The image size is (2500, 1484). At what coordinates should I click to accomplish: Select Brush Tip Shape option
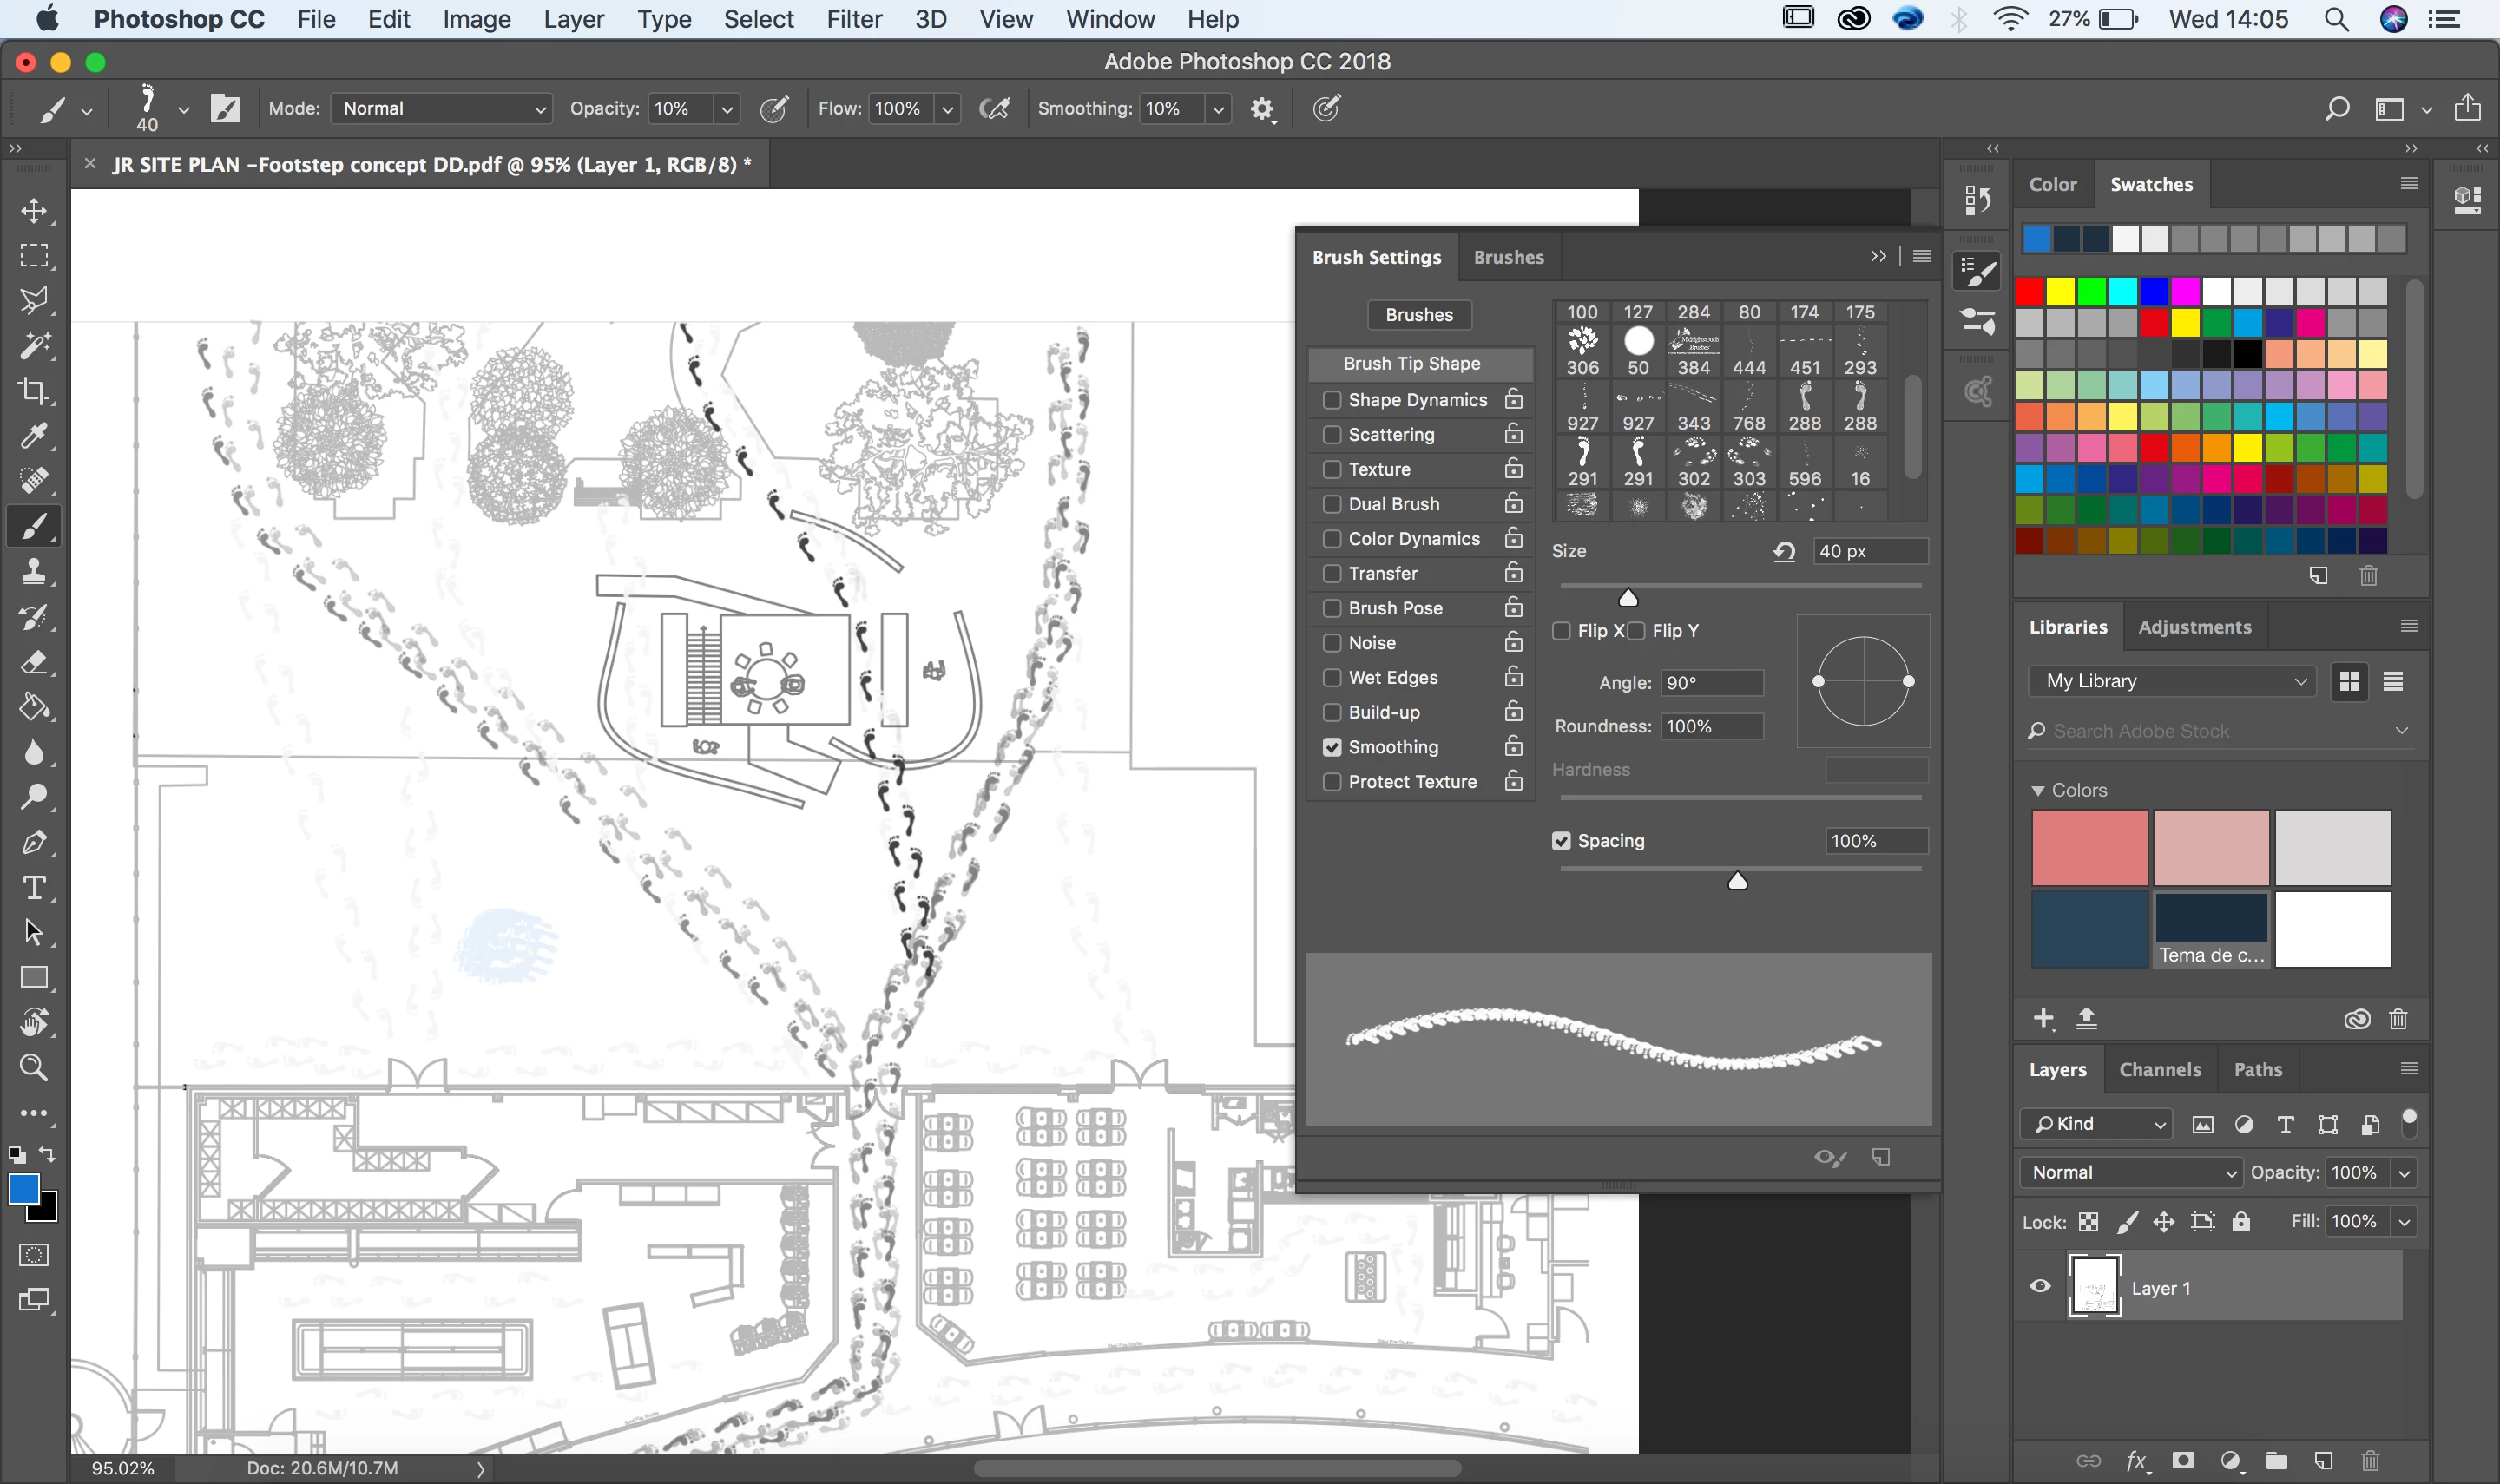1411,363
